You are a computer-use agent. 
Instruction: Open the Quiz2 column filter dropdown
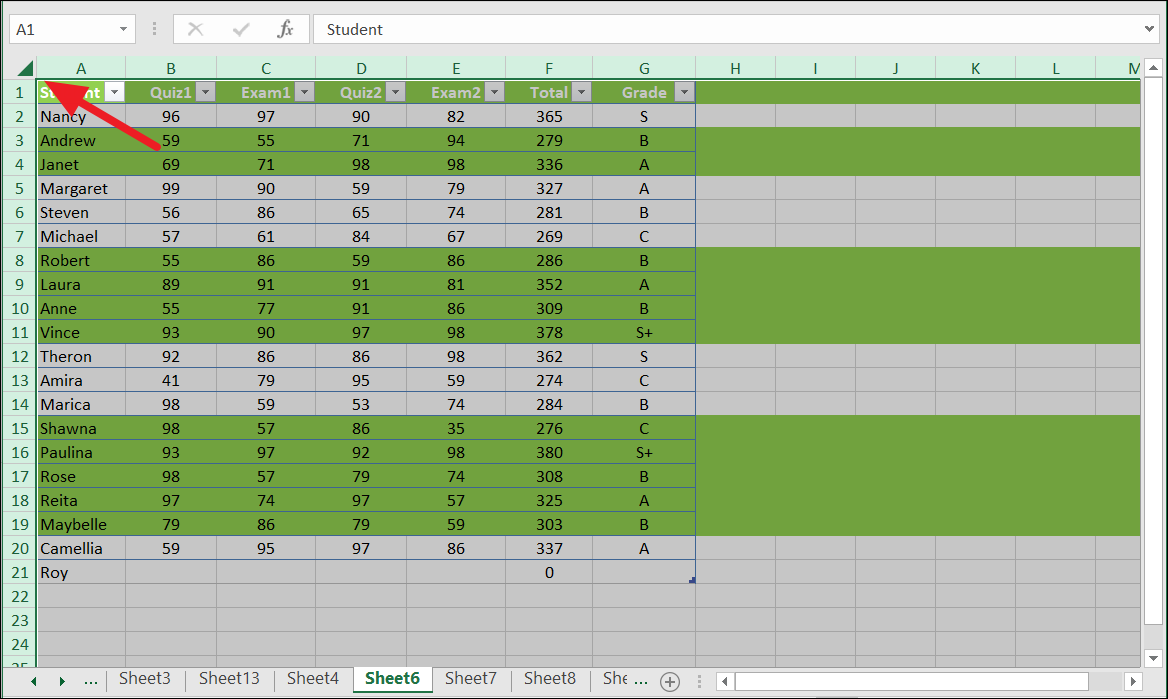click(x=397, y=91)
